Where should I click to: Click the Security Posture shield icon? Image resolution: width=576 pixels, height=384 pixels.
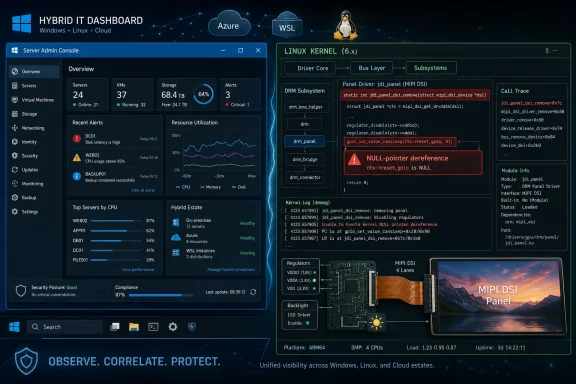tap(21, 291)
